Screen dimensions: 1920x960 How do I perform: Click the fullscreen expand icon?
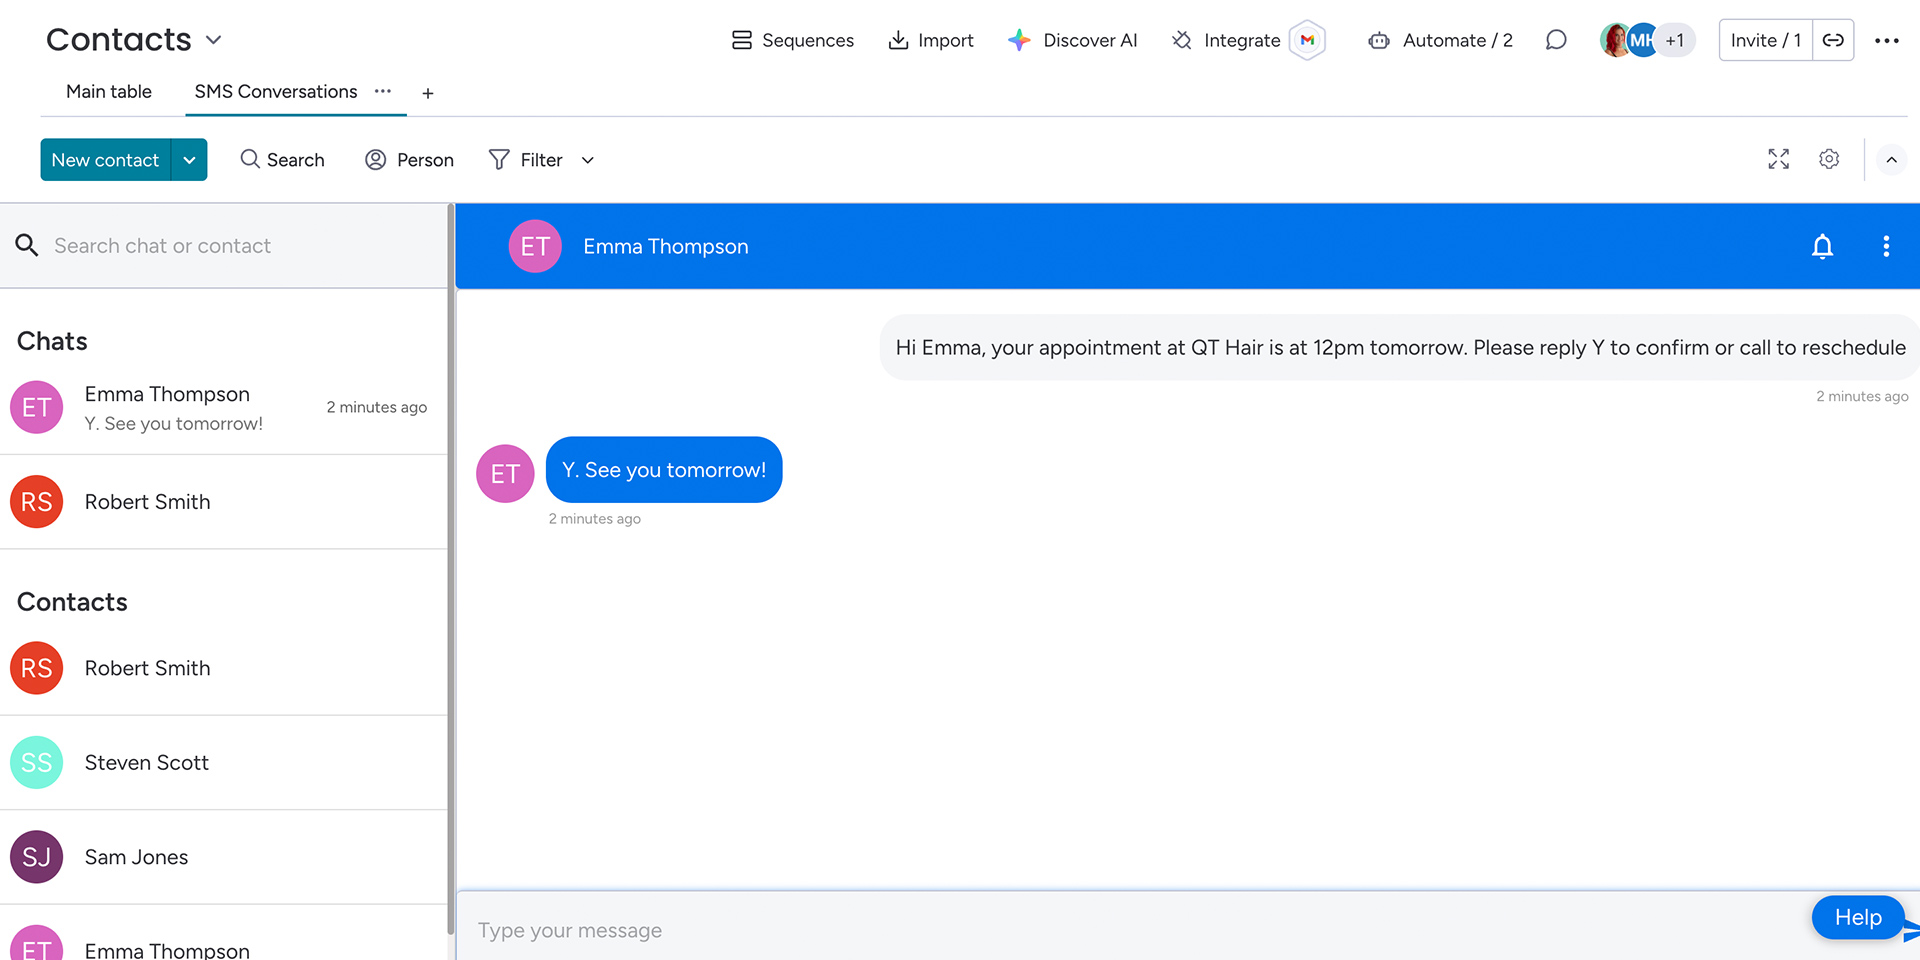click(x=1778, y=159)
